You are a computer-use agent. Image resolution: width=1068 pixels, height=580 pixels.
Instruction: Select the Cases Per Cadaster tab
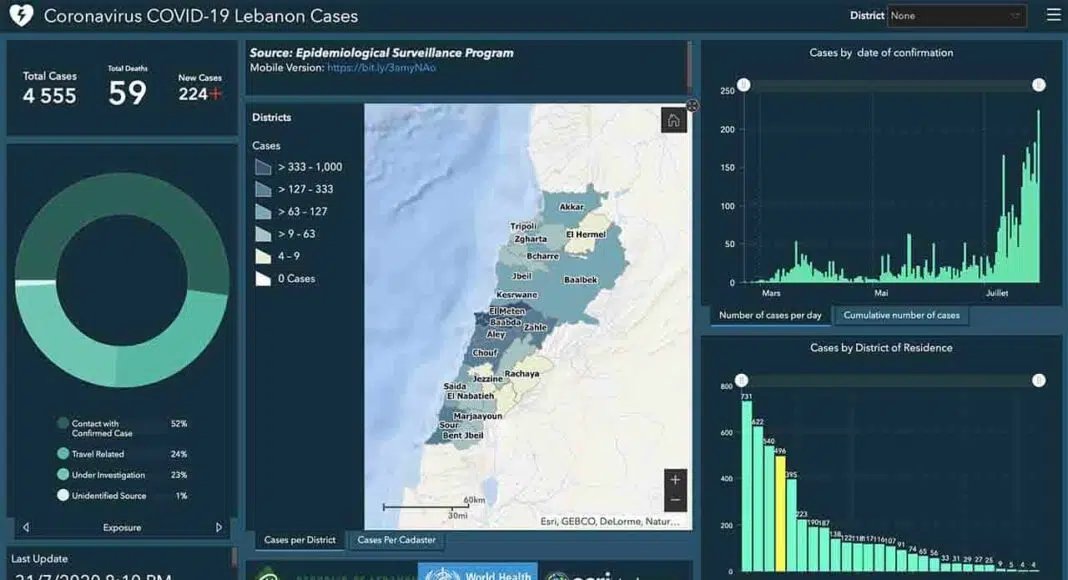pyautogui.click(x=396, y=540)
